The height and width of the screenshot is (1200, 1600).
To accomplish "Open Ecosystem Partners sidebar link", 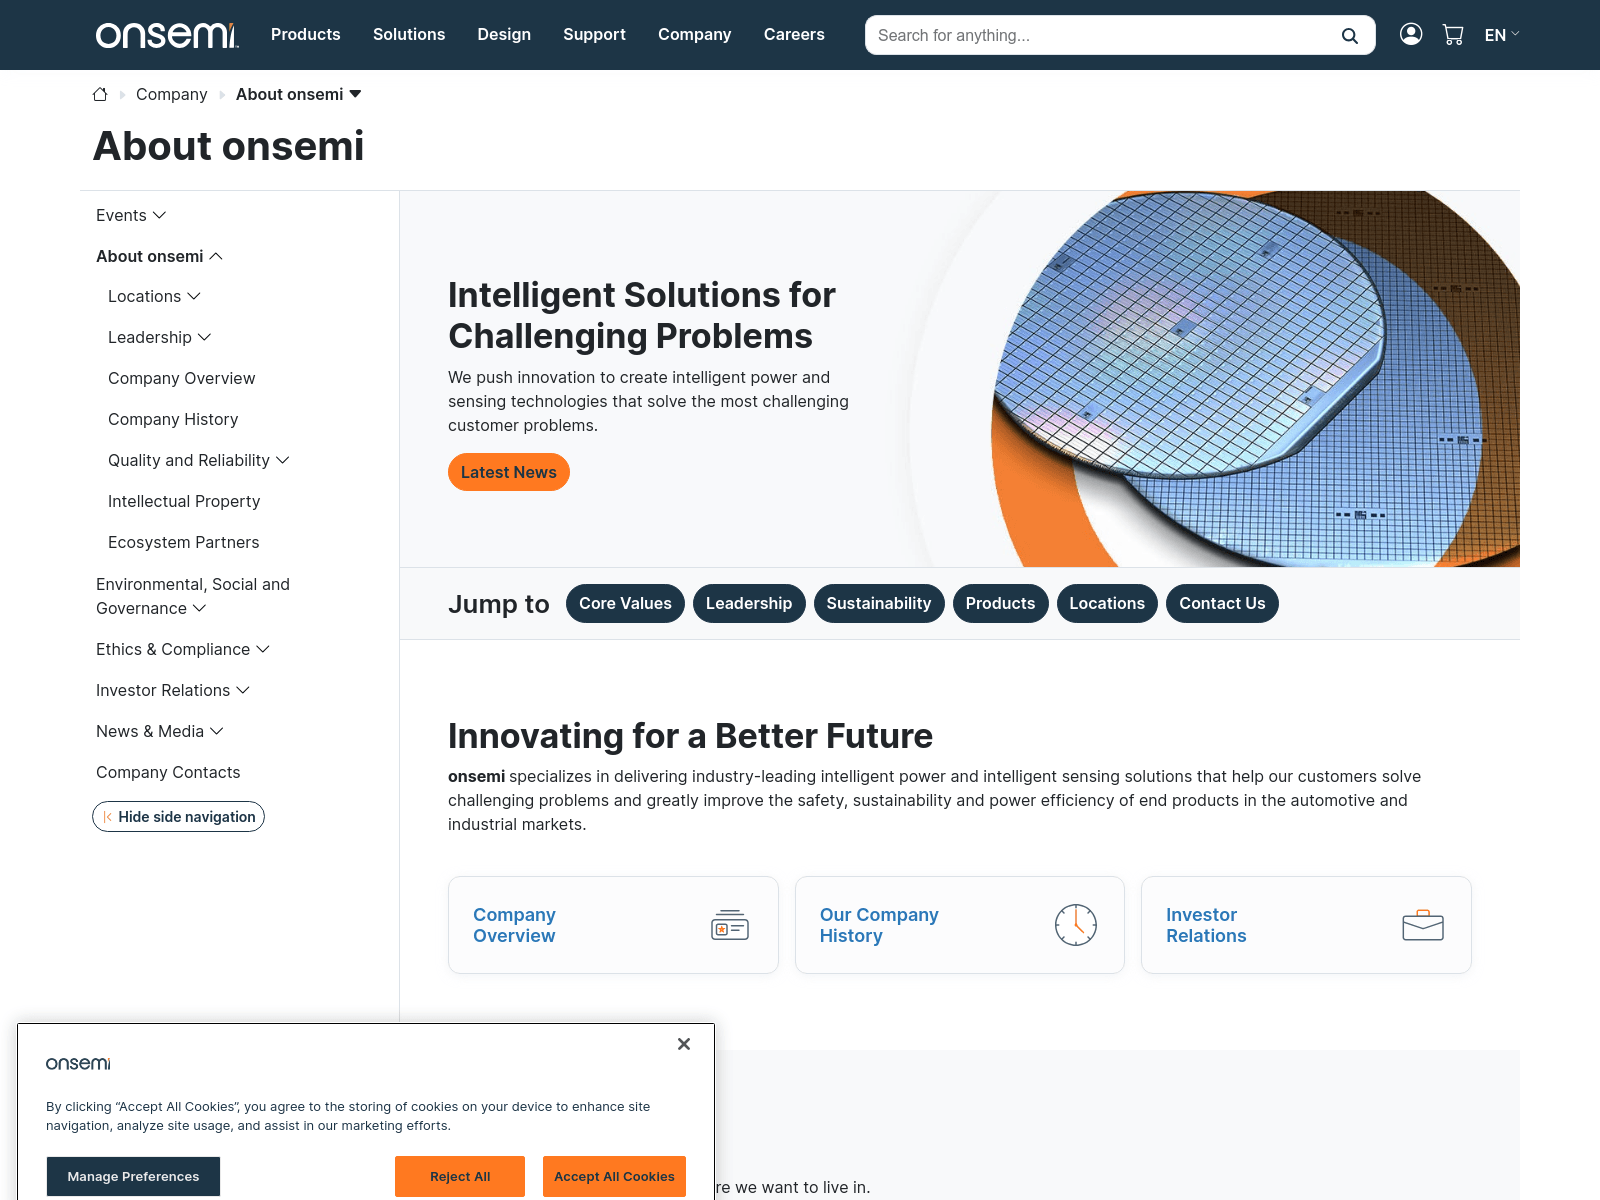I will 184,542.
